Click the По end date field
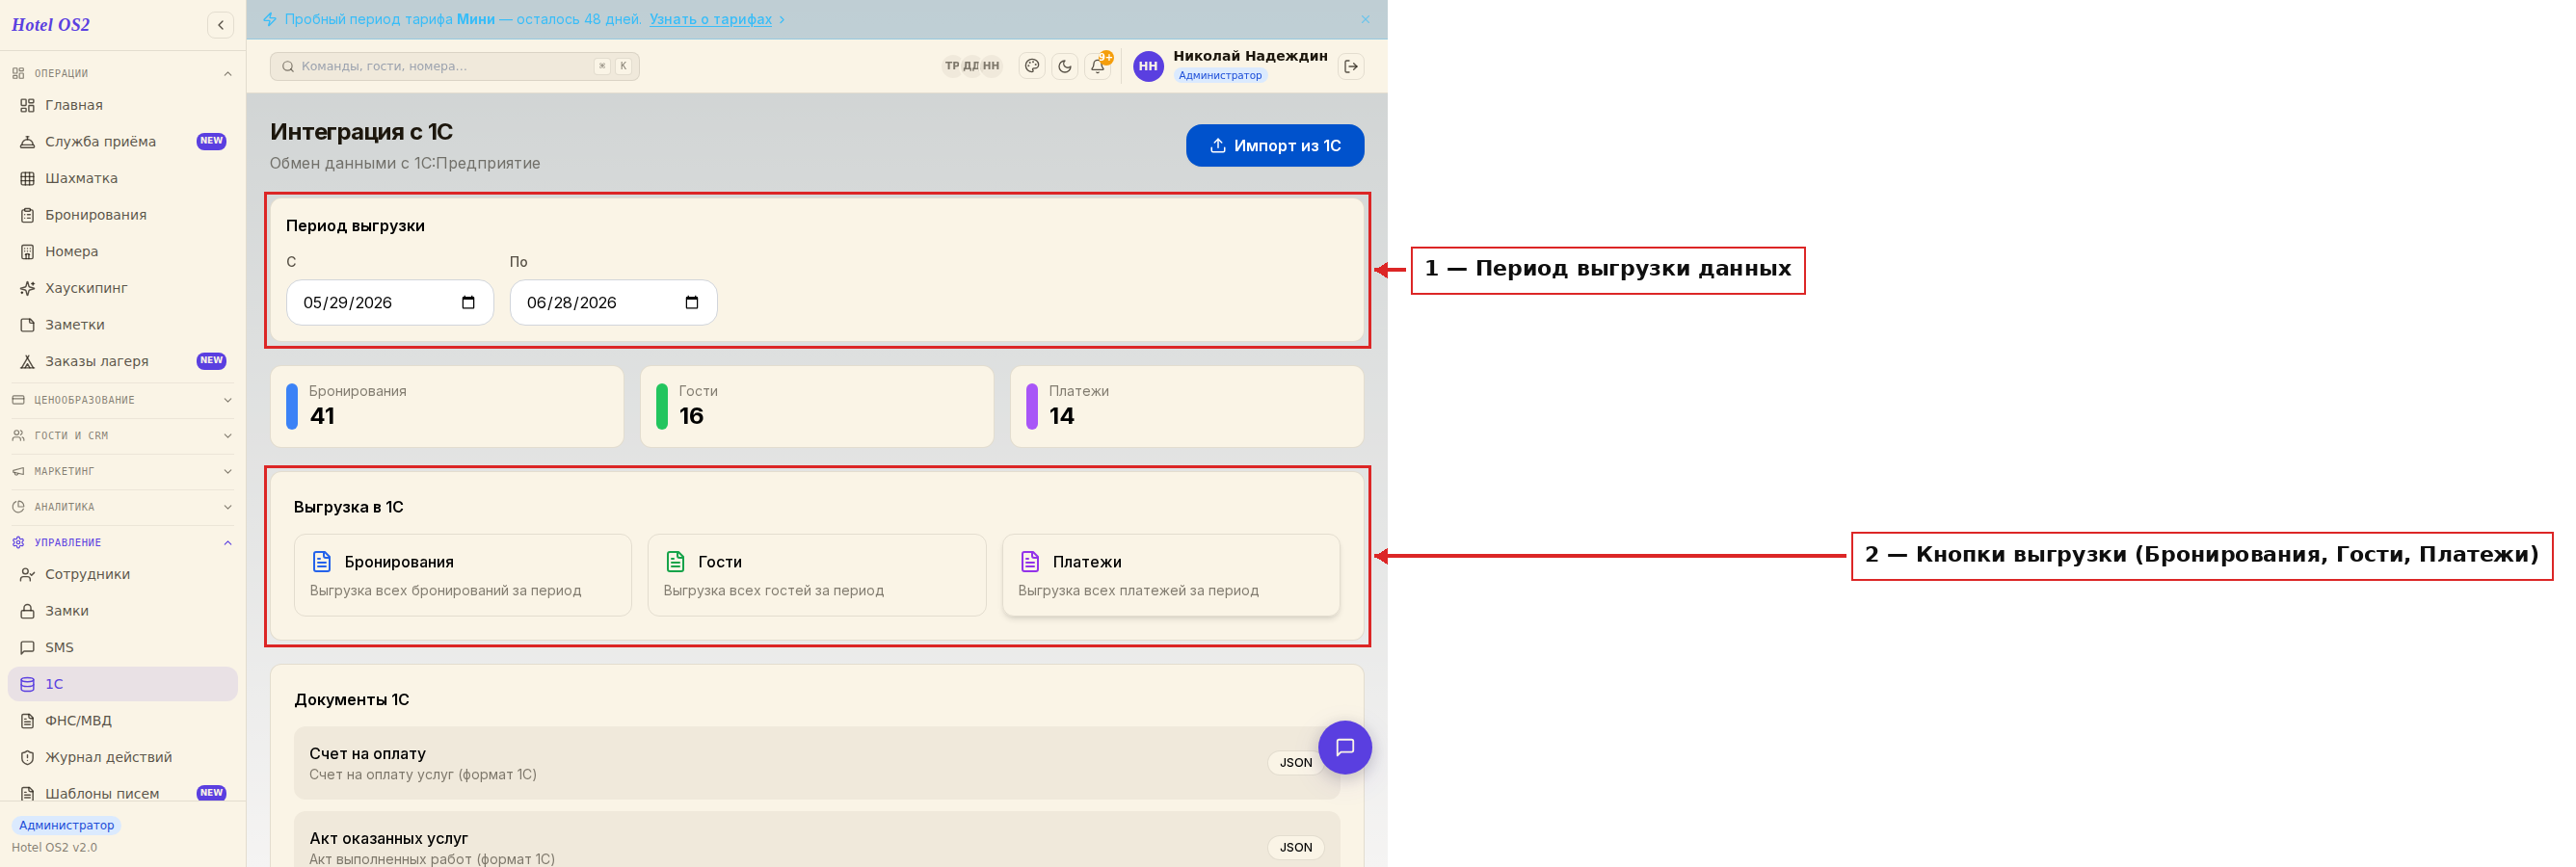 point(613,302)
